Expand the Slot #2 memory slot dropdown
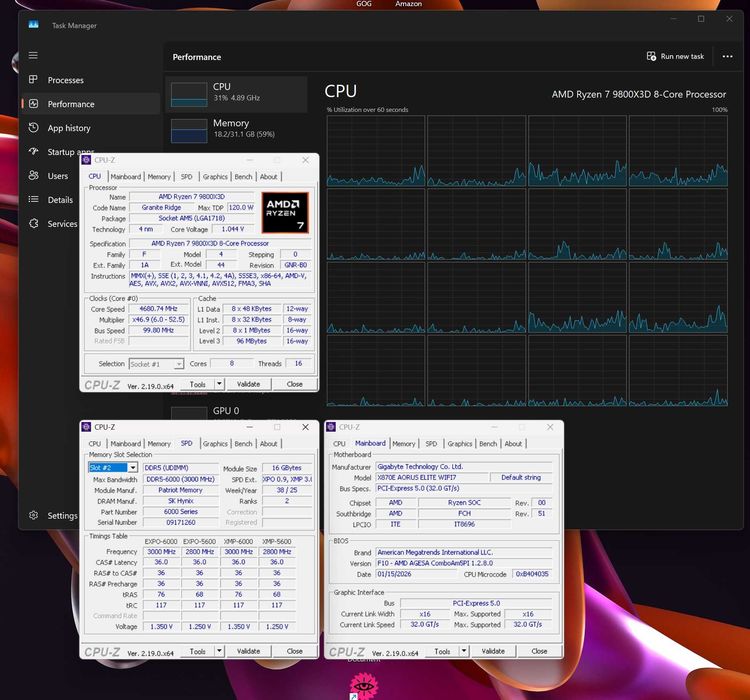 tap(132, 467)
